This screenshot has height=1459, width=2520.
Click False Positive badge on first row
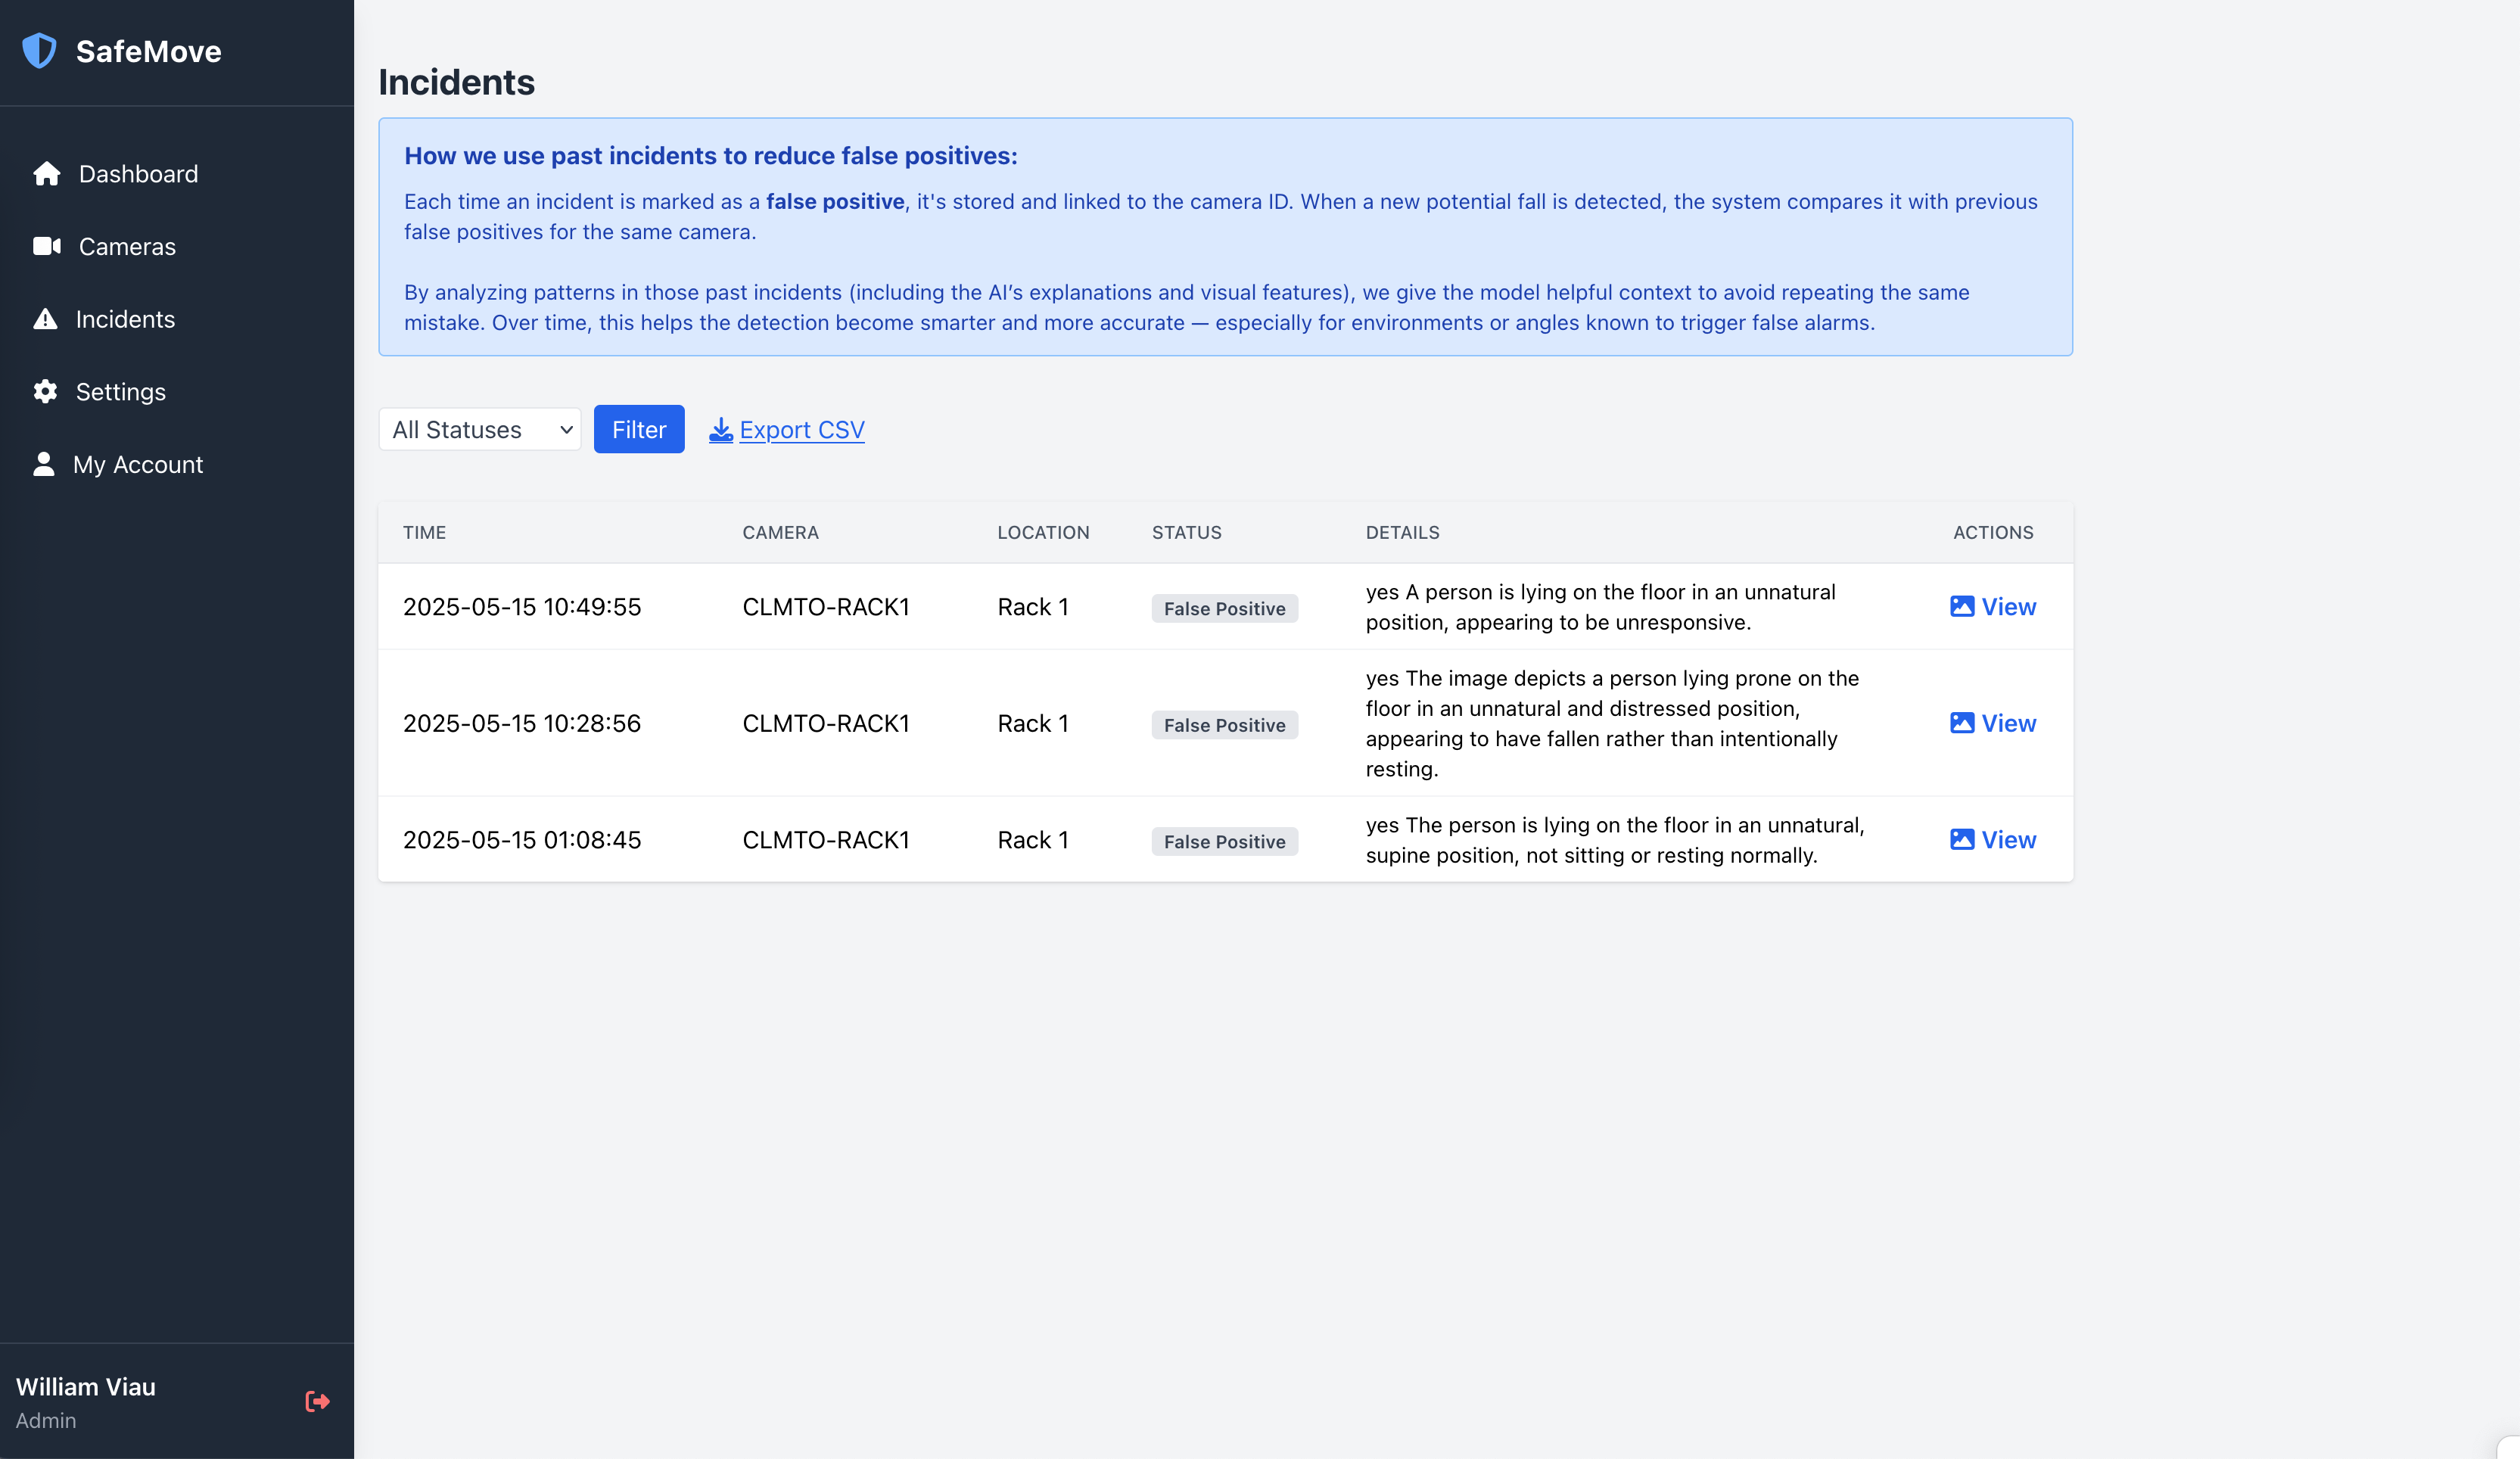click(x=1224, y=608)
